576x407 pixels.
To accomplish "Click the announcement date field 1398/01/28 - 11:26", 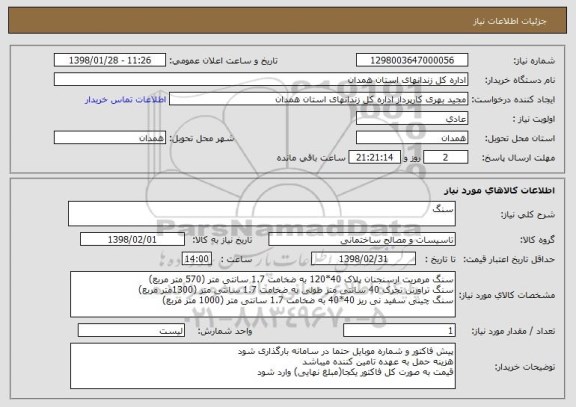I will (x=110, y=60).
